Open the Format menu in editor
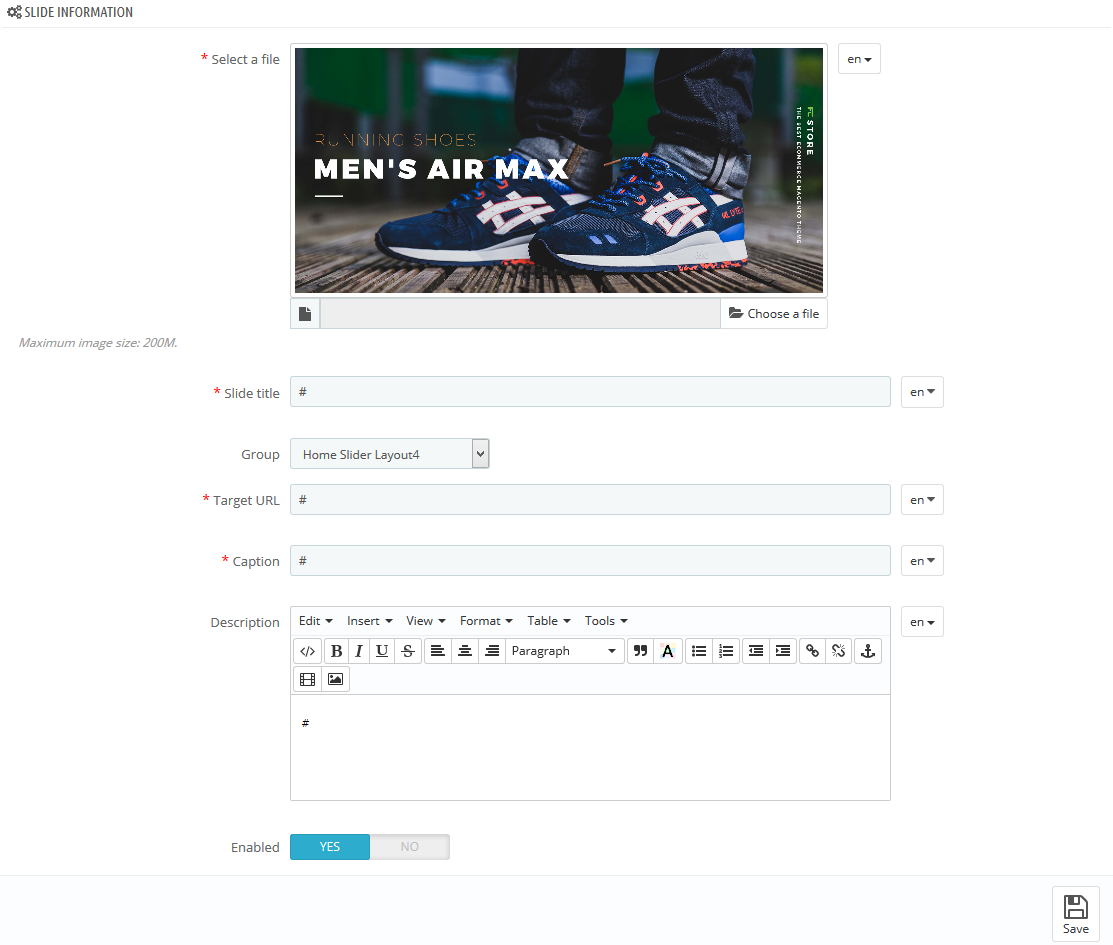Viewport: 1113px width, 945px height. [486, 621]
